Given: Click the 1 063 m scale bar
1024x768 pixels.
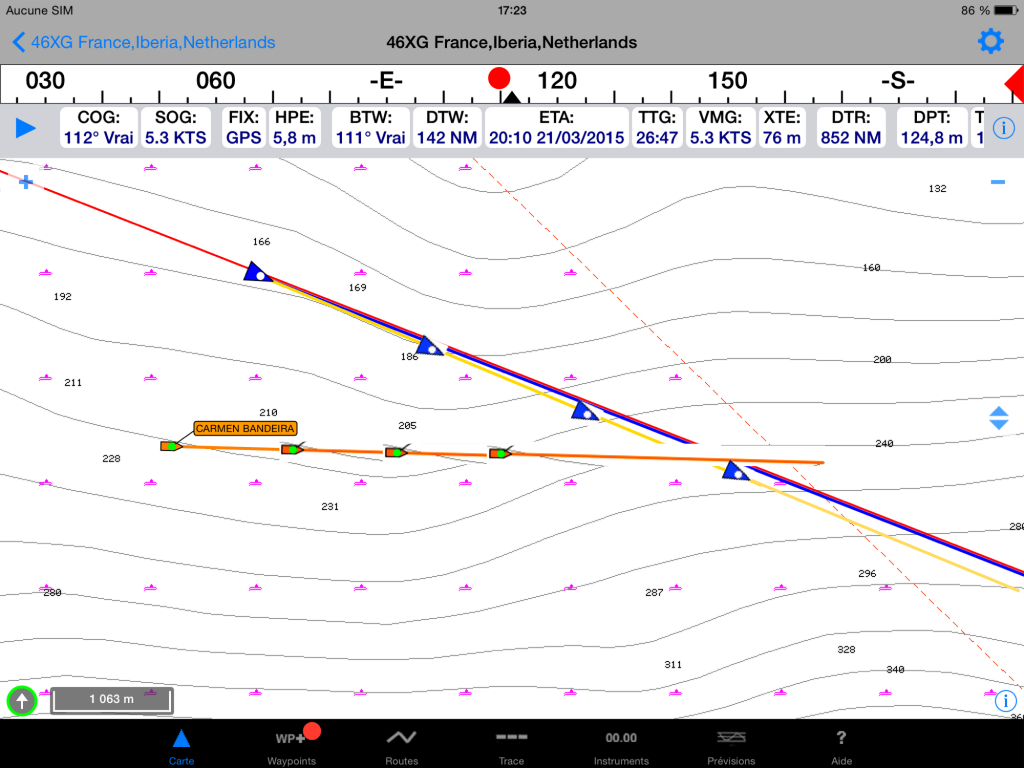Looking at the screenshot, I should [112, 699].
